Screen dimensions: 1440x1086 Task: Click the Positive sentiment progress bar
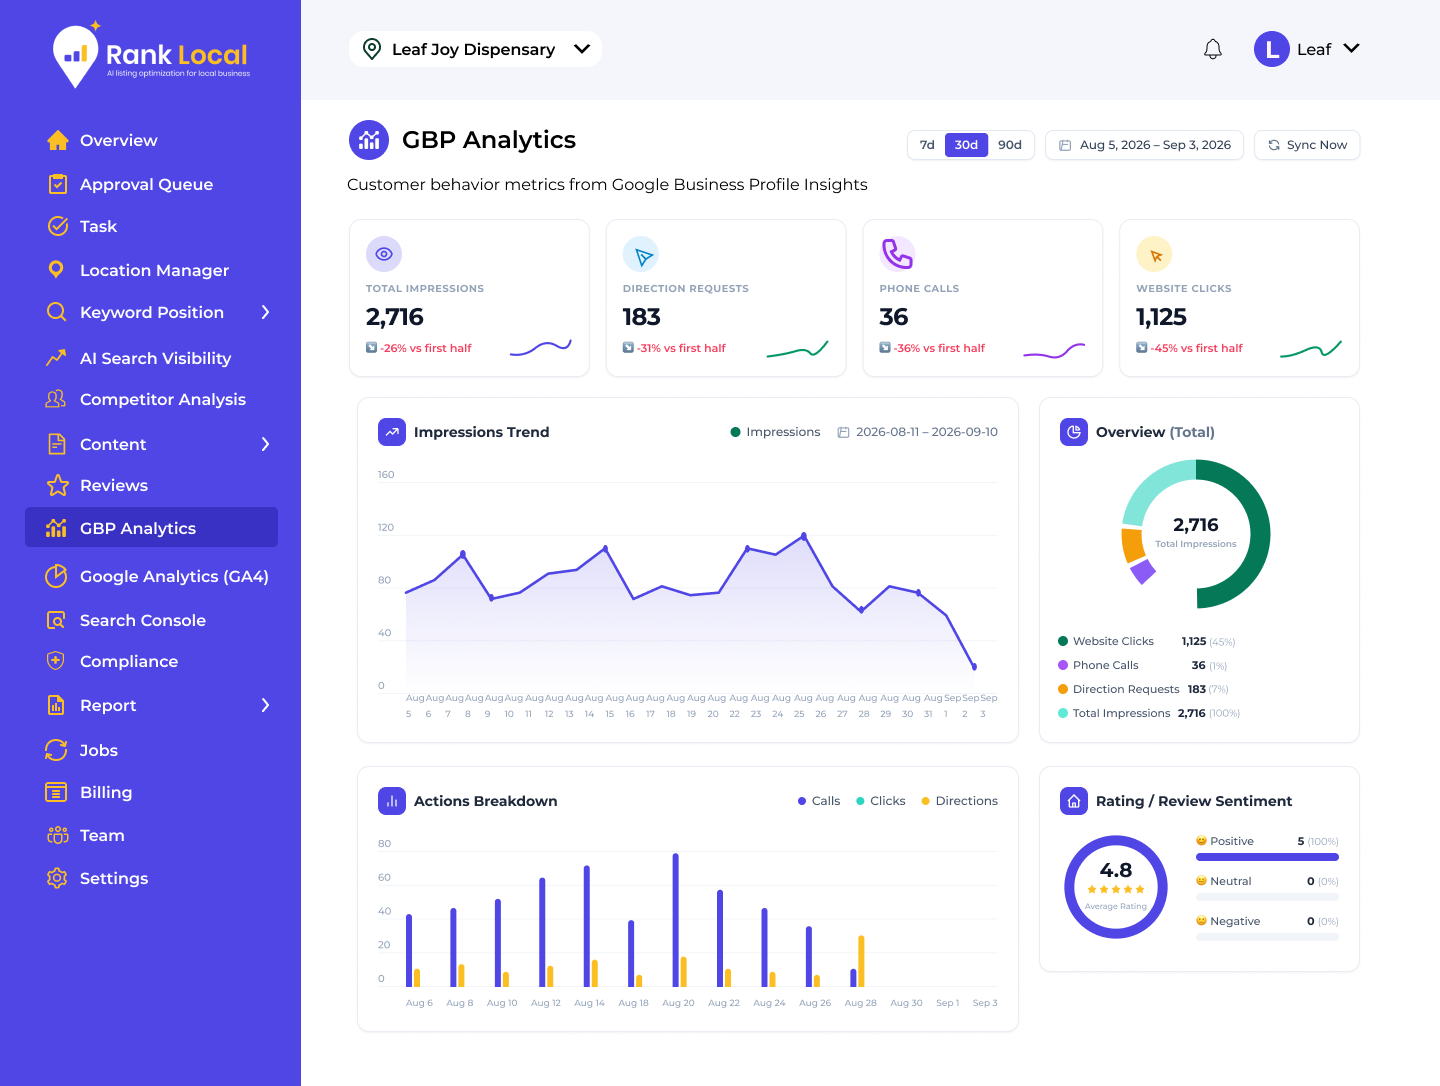1267,857
